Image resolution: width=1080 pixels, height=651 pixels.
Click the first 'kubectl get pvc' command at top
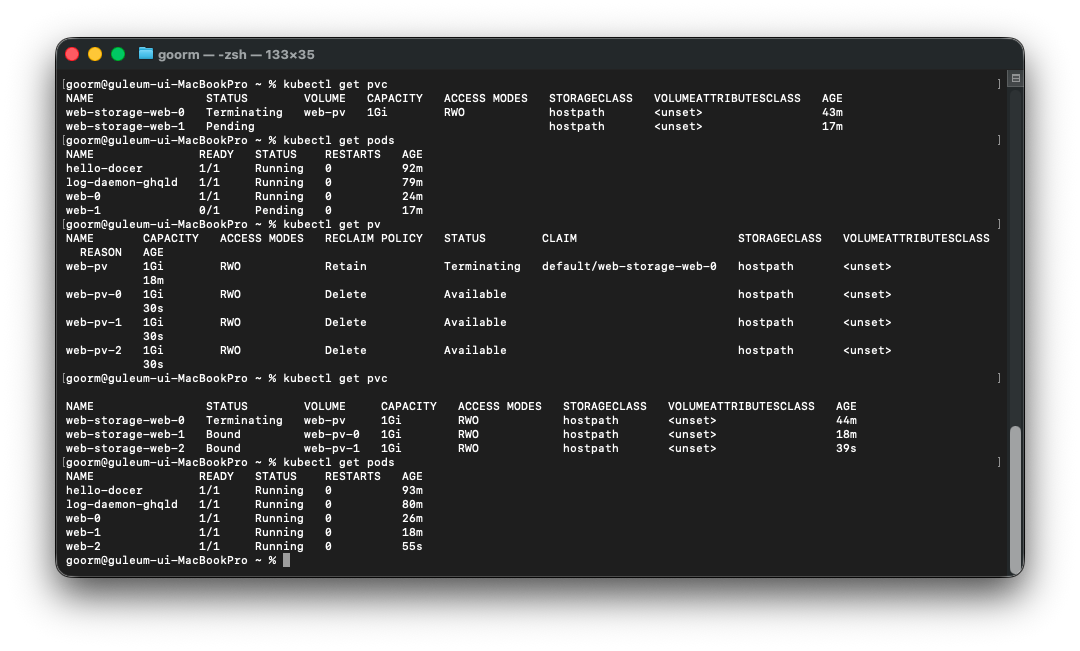tap(335, 85)
